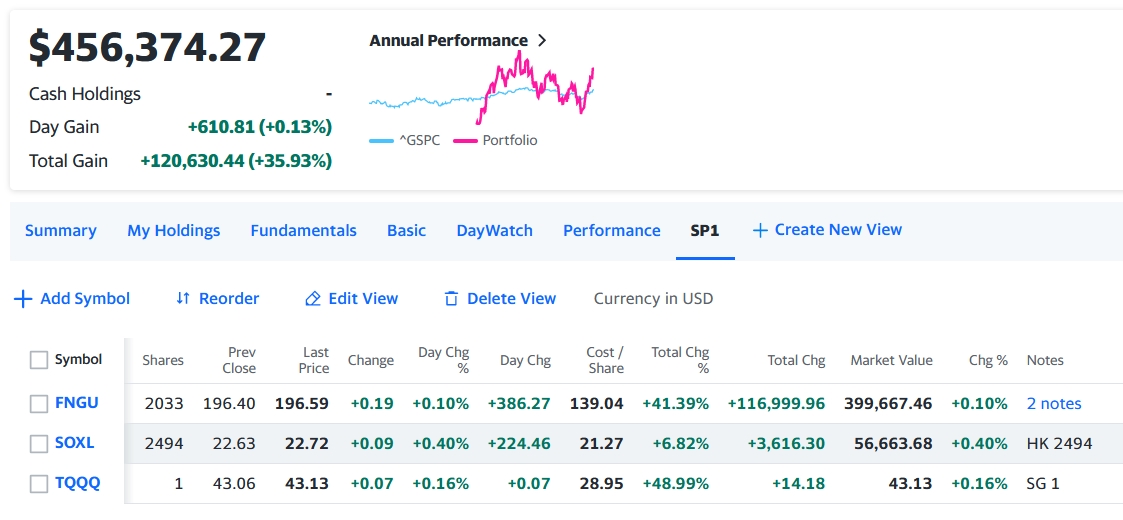Click the Reorder arrows icon
The image size is (1123, 520).
(182, 299)
